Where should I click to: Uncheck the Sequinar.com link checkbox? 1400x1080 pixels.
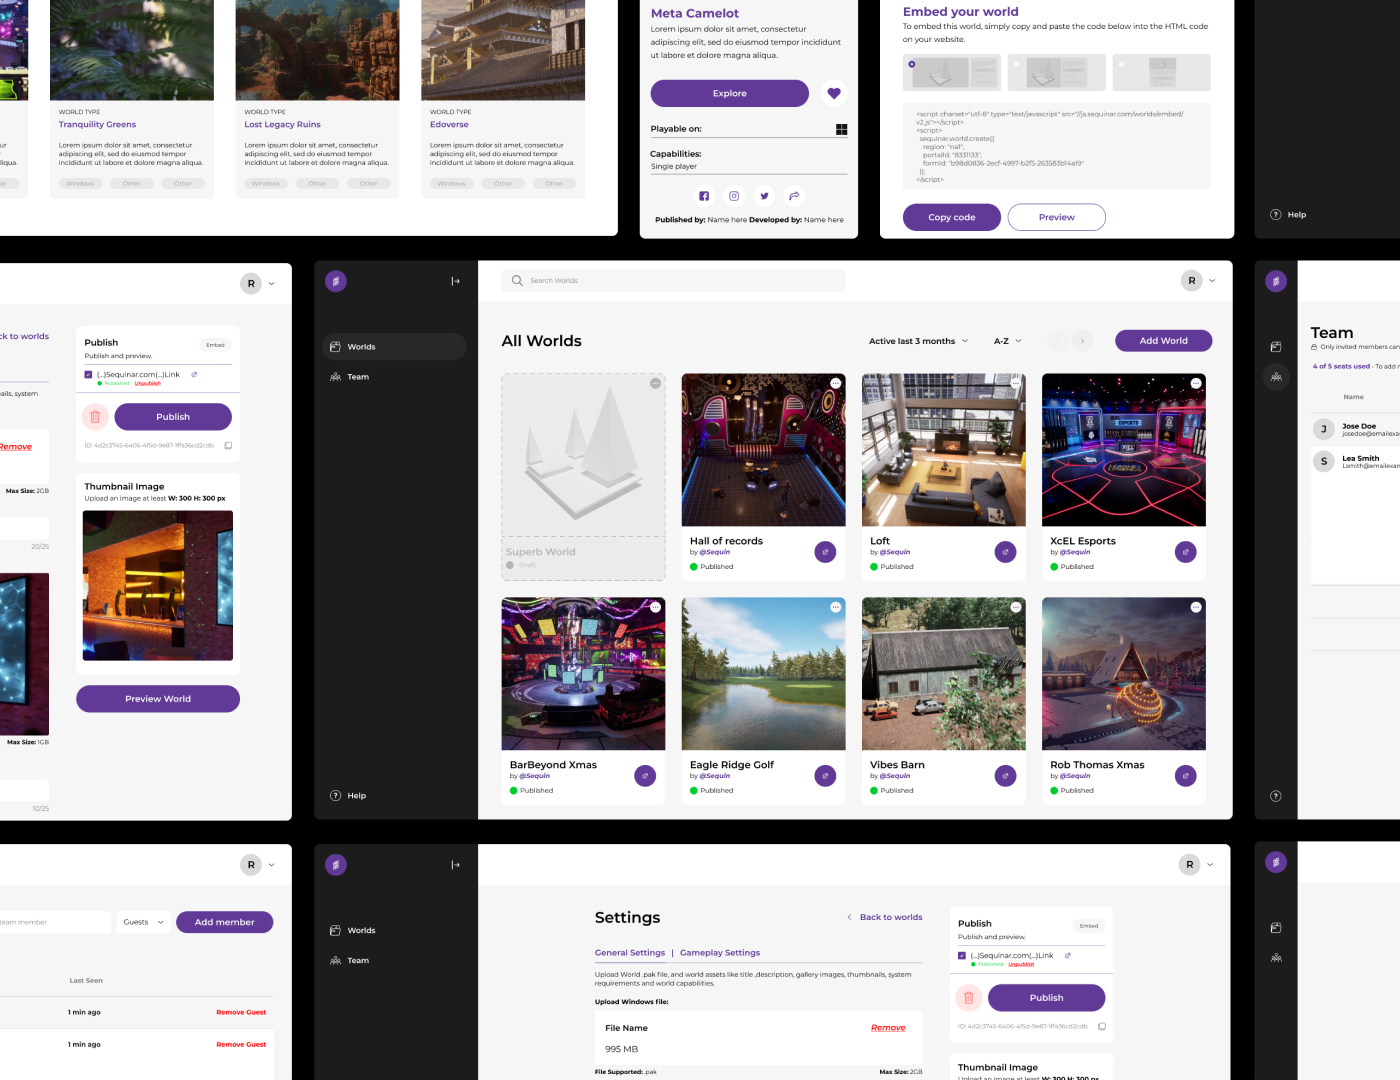tap(88, 374)
